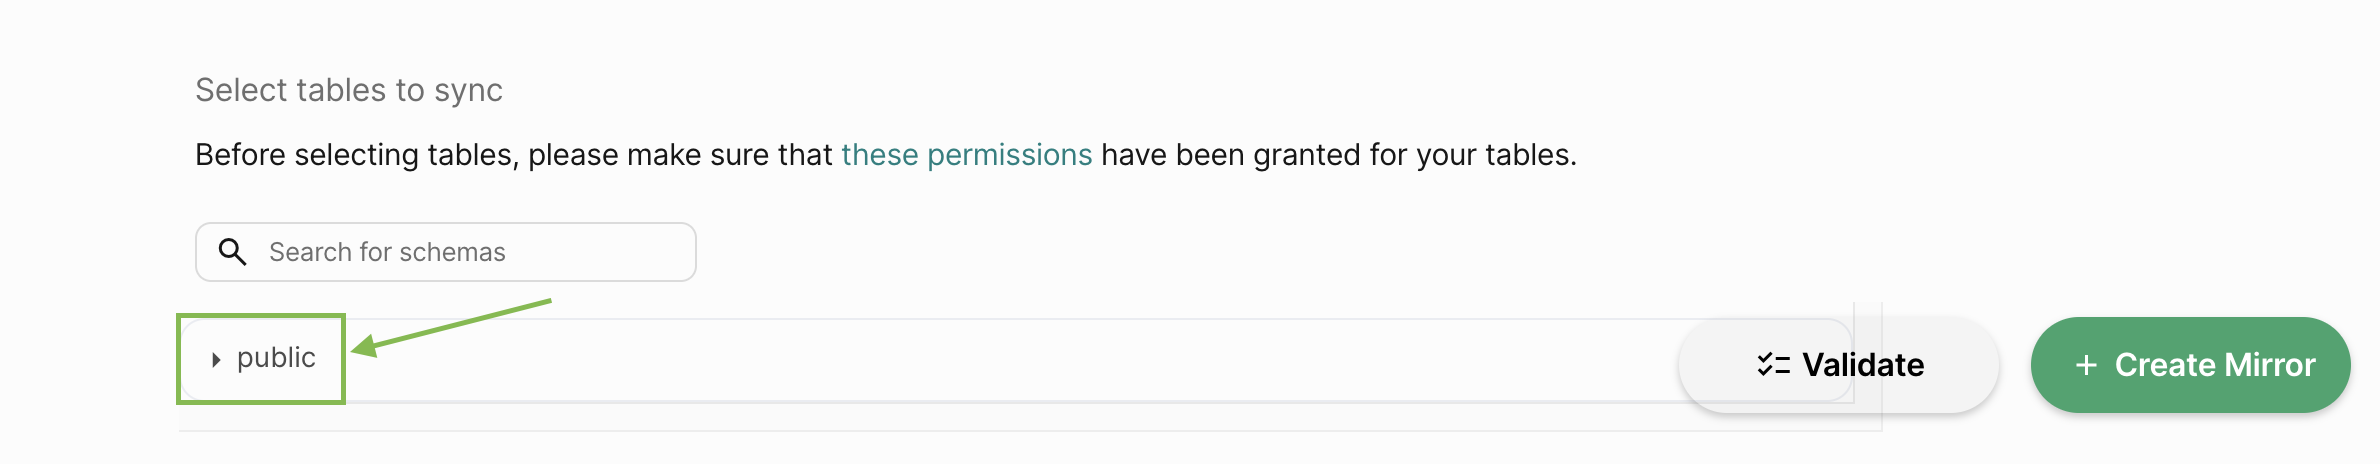Click the disclosure arrow beside public
2380x464 pixels.
click(215, 360)
